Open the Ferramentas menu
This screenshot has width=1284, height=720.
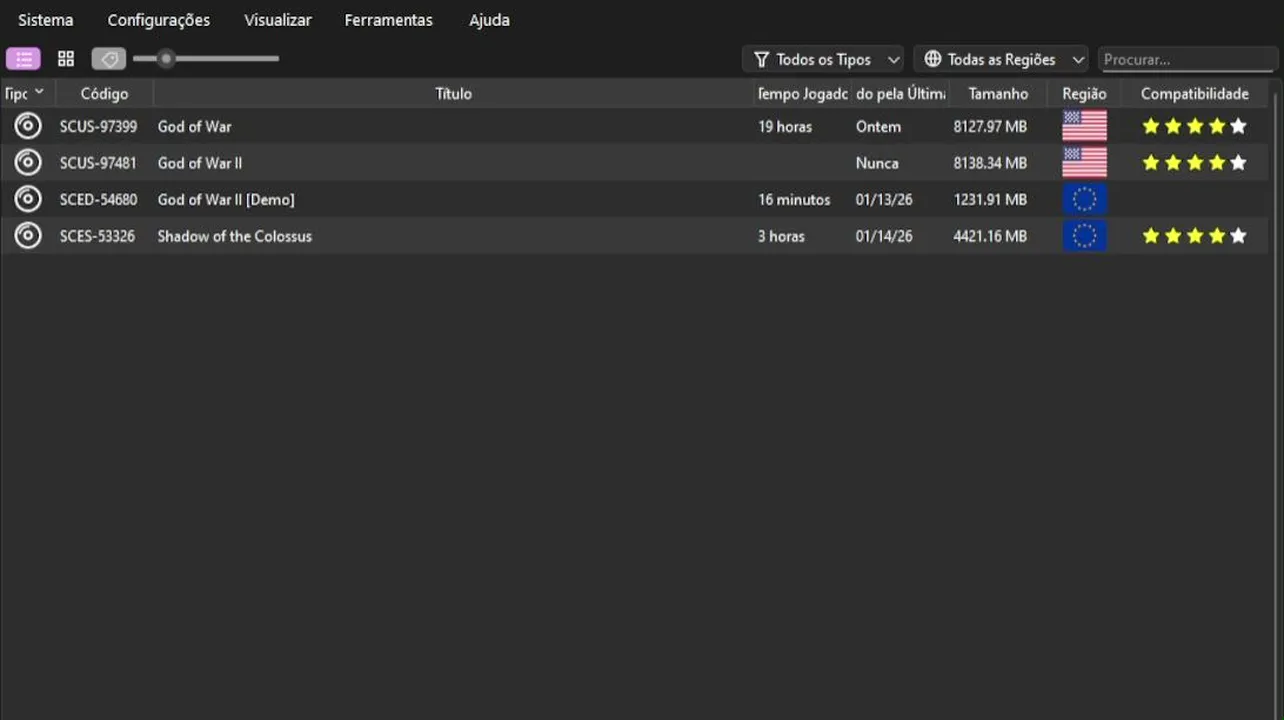click(x=389, y=20)
